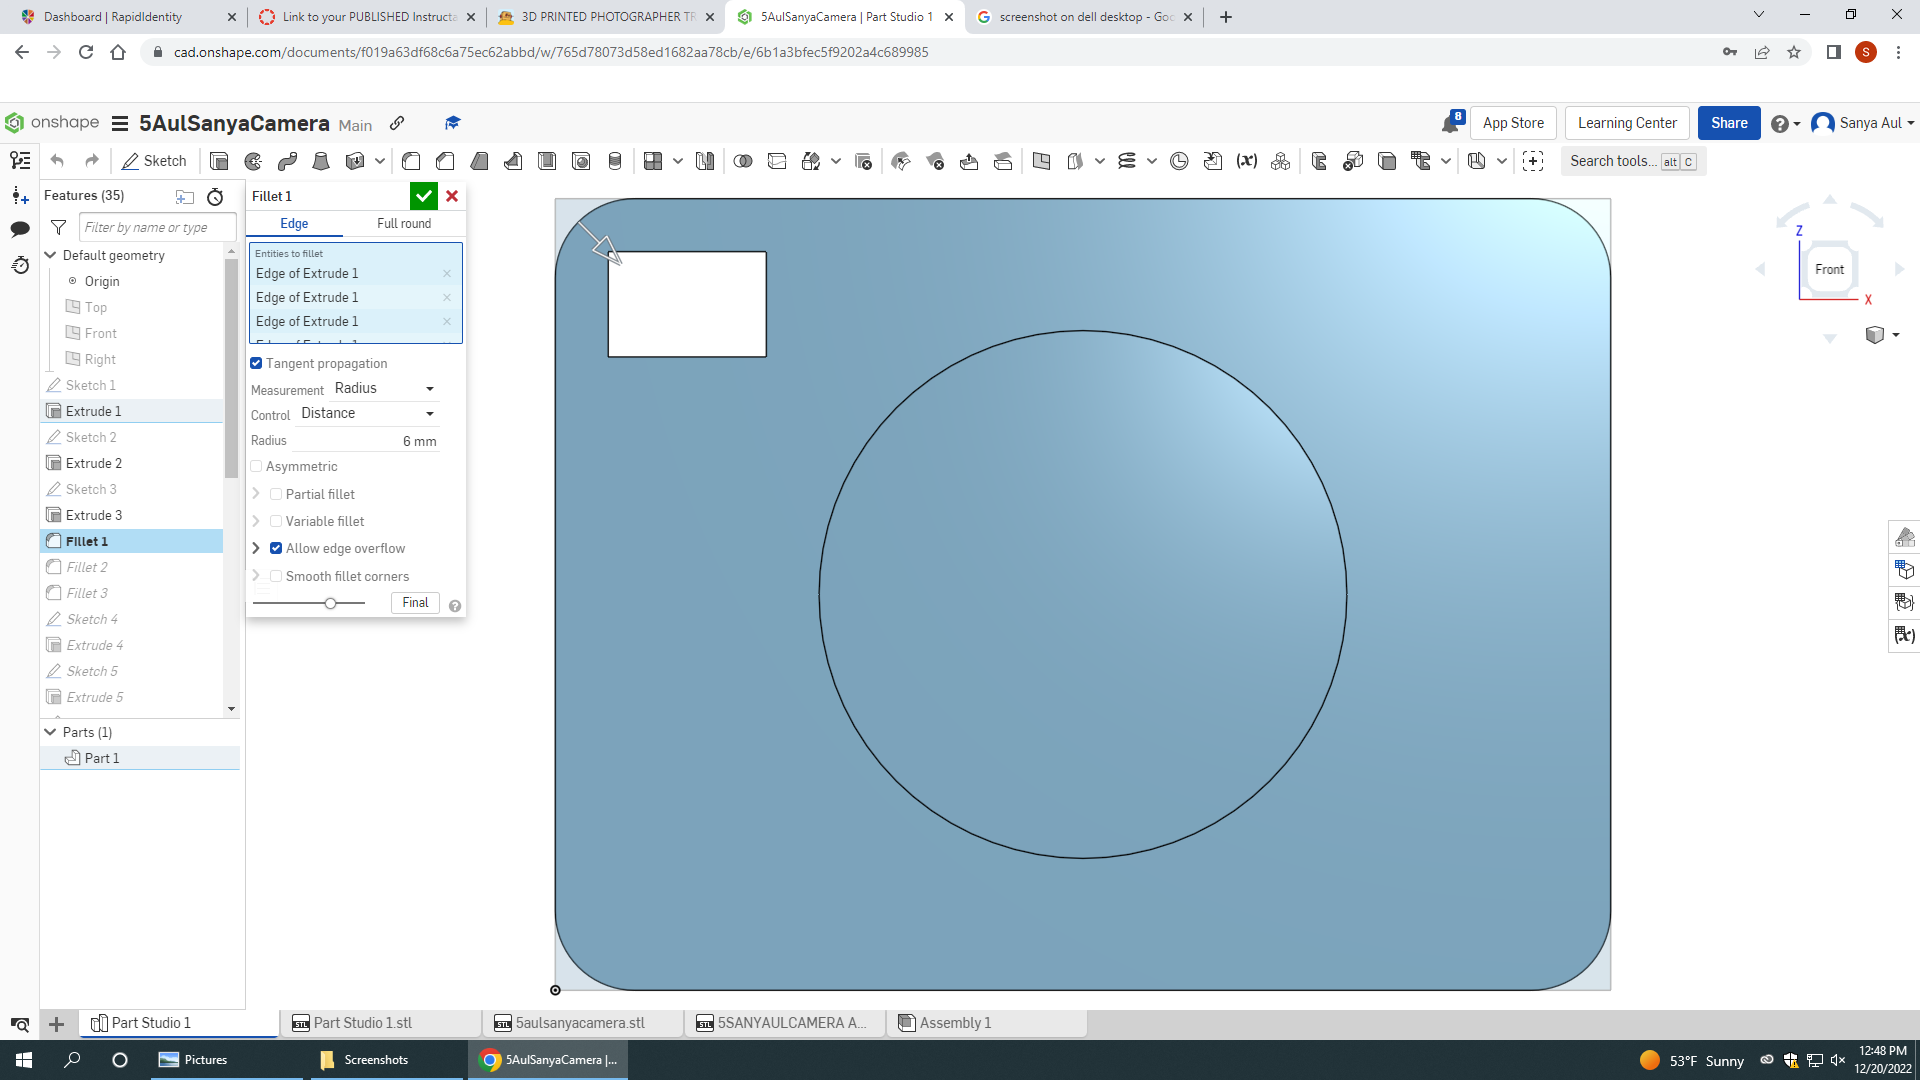The width and height of the screenshot is (1920, 1080).
Task: Open the Measurement Radius dropdown
Action: tap(386, 389)
